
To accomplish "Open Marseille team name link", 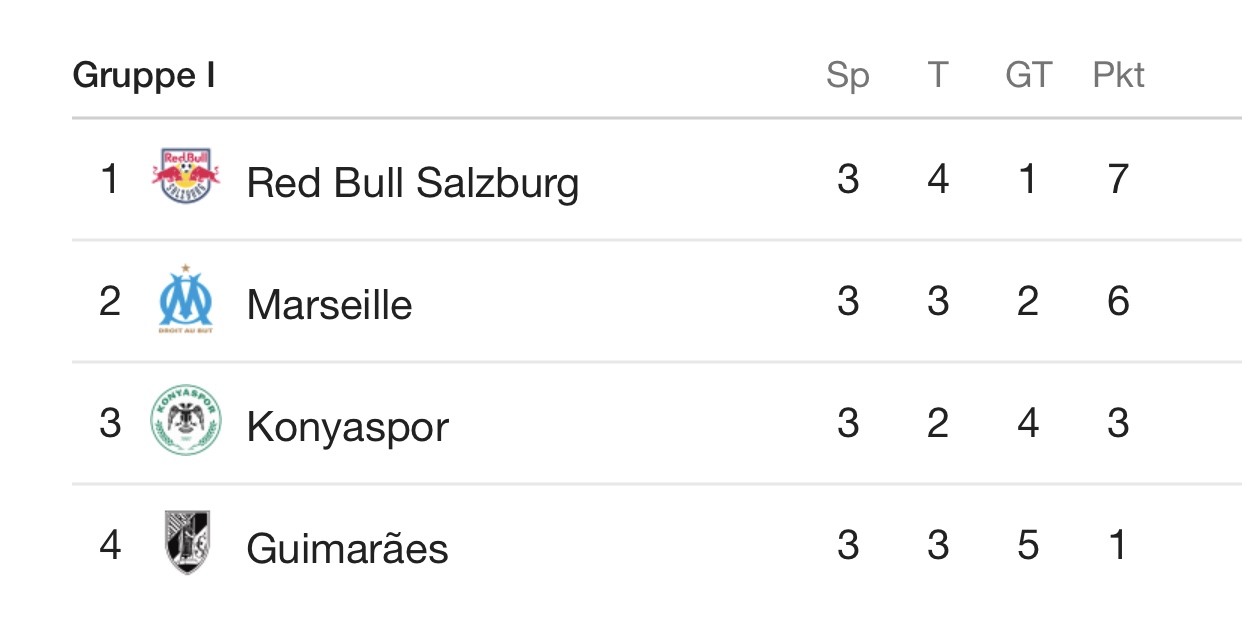I will [329, 304].
